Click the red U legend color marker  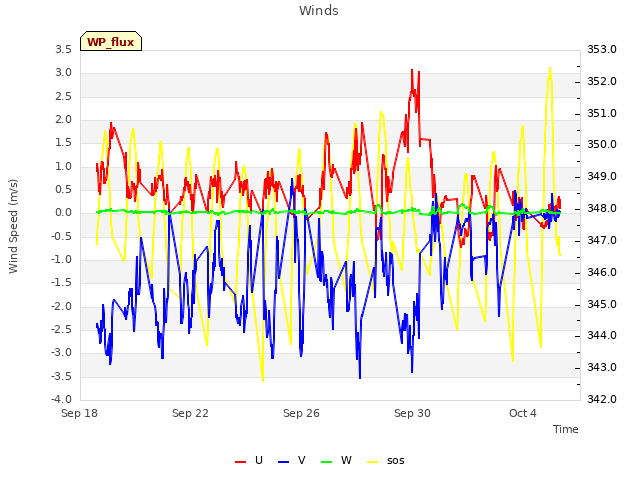click(x=240, y=462)
